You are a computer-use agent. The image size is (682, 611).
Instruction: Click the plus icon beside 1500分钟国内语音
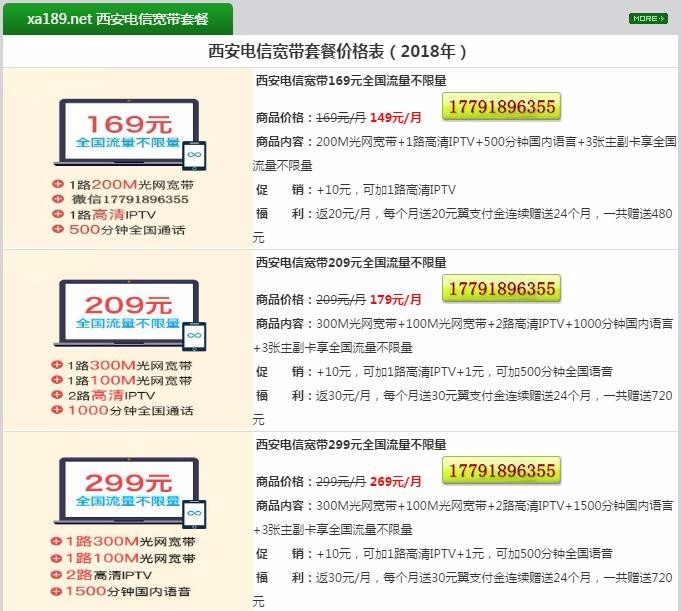tap(57, 591)
